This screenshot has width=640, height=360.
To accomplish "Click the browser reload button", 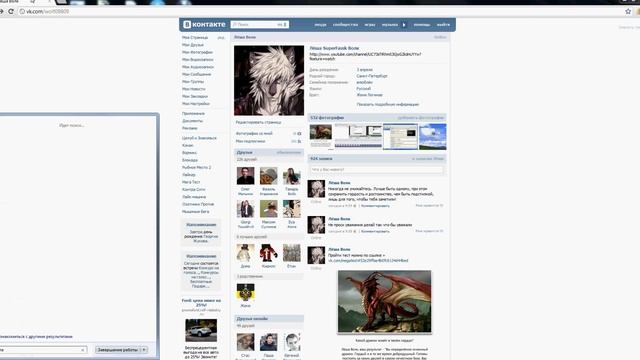I will pyautogui.click(x=11, y=11).
